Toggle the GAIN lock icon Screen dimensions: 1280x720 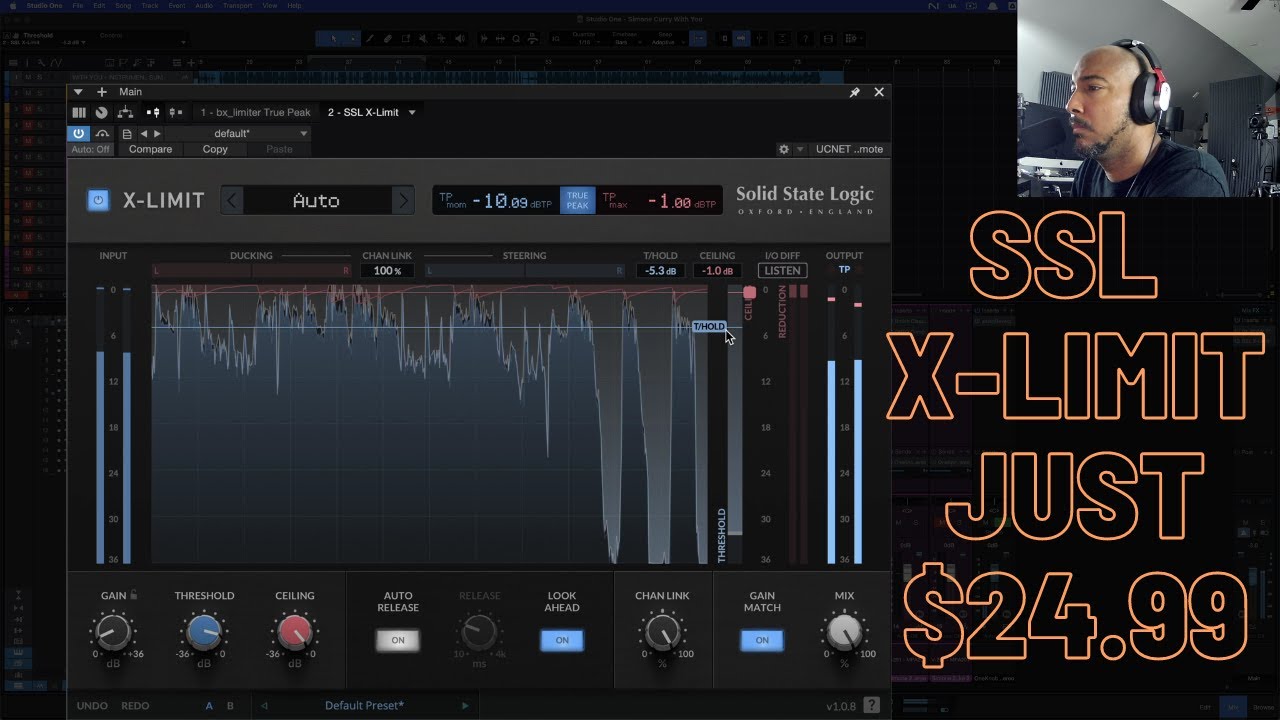(133, 595)
